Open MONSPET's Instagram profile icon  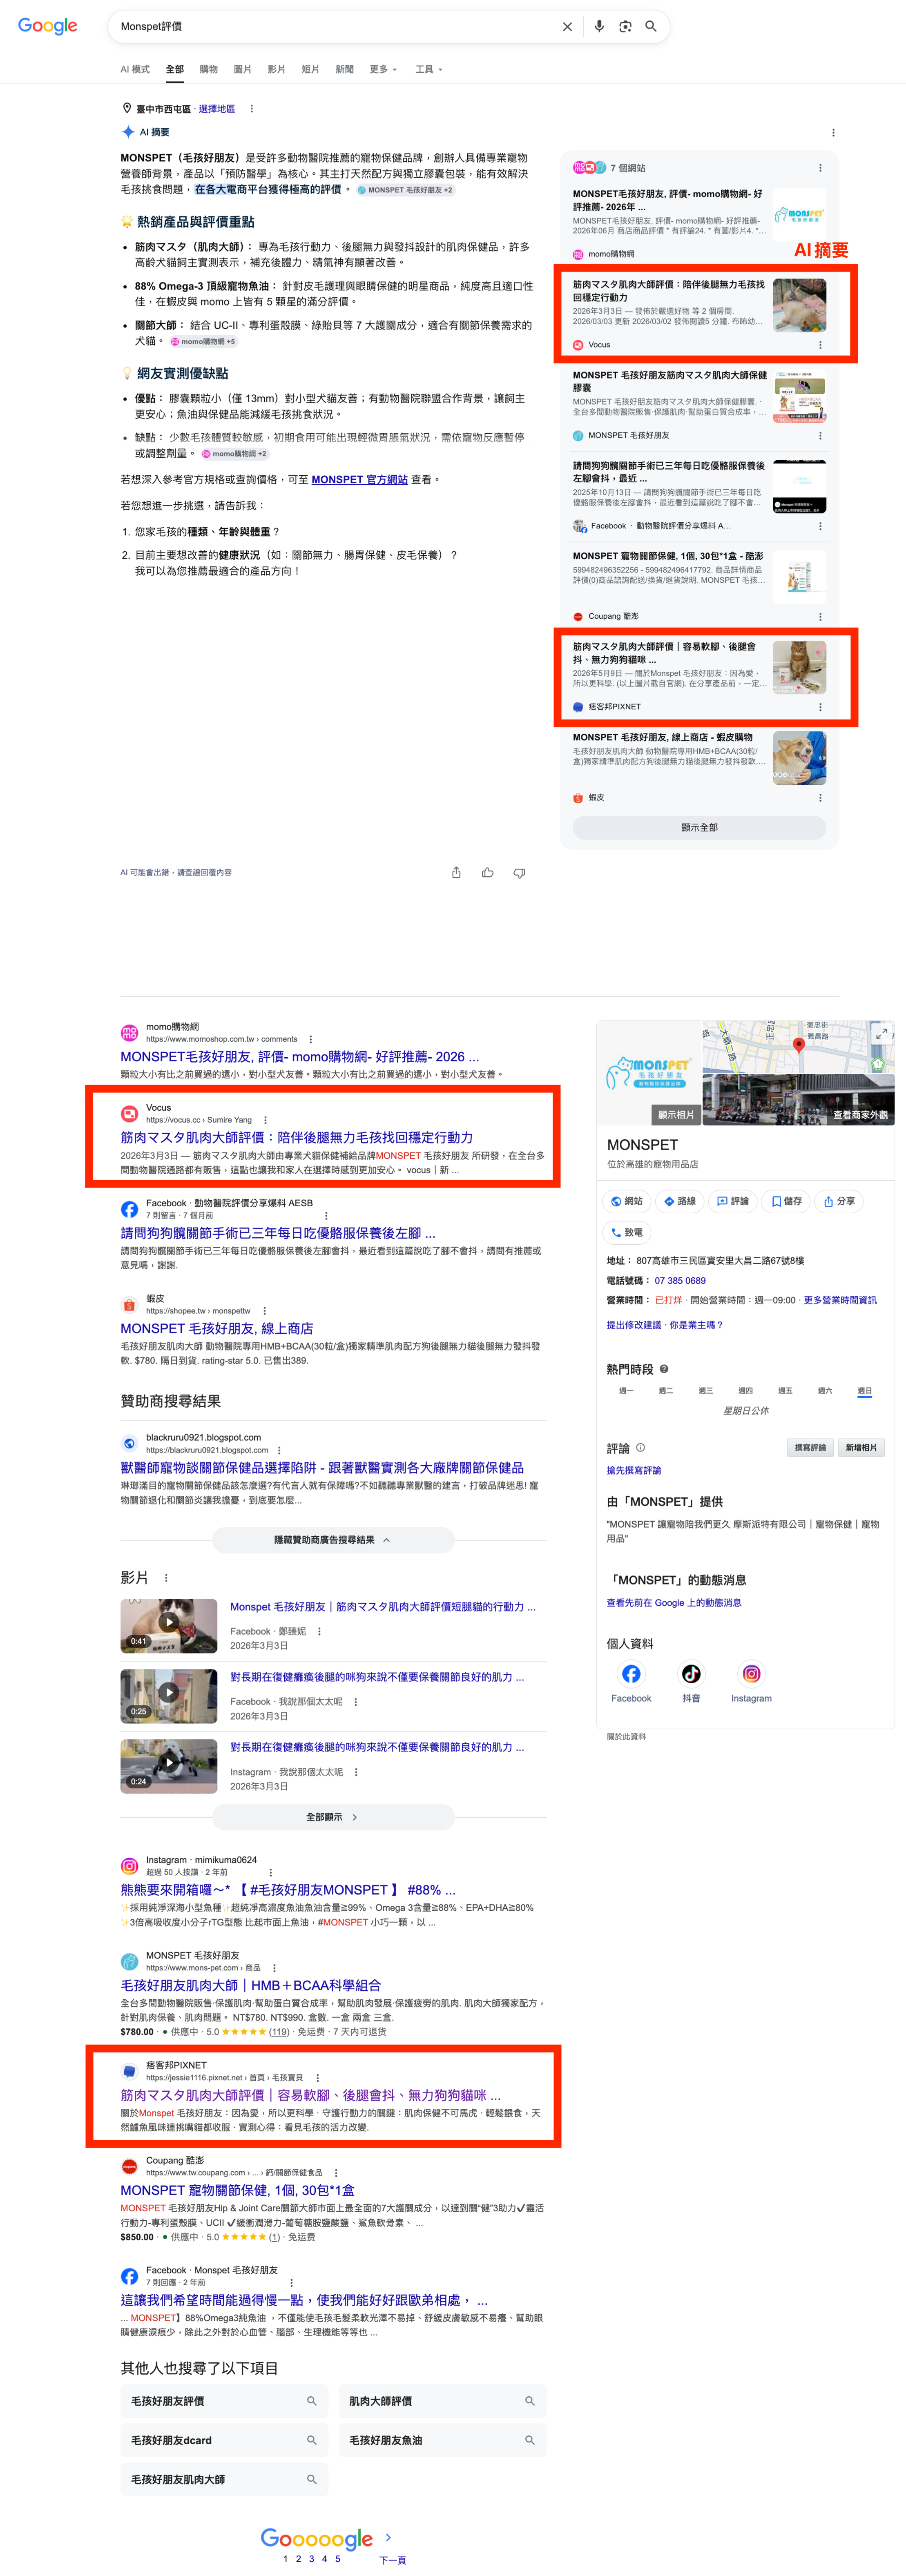pos(751,1674)
